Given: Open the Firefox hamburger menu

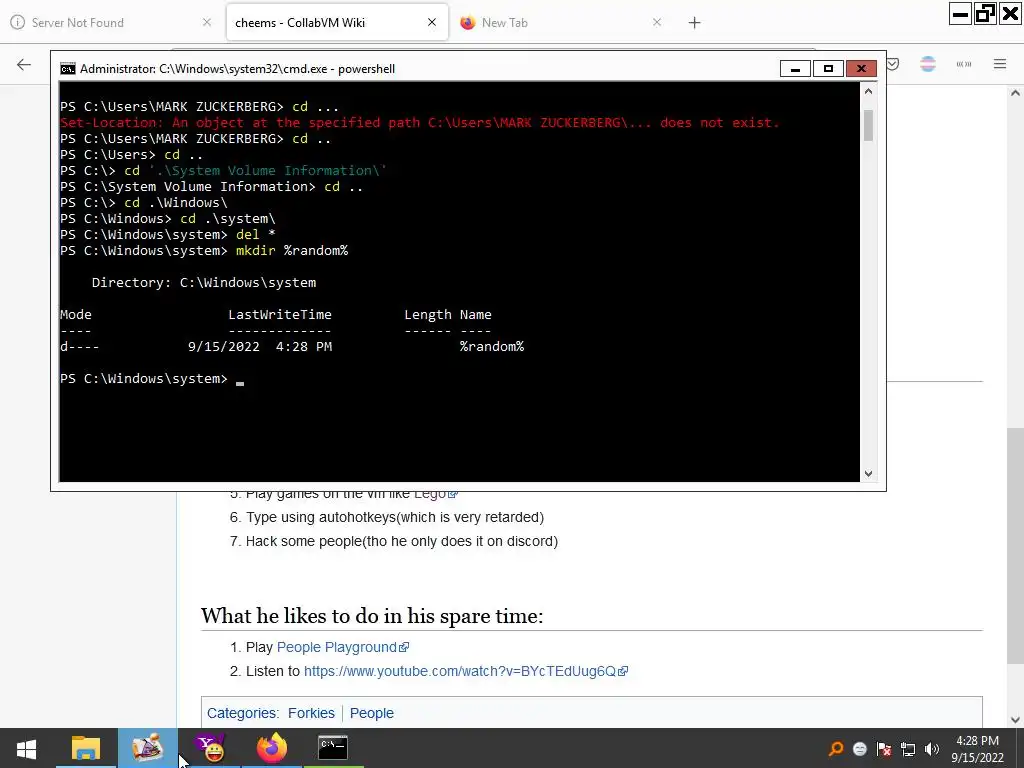Looking at the screenshot, I should [1000, 64].
